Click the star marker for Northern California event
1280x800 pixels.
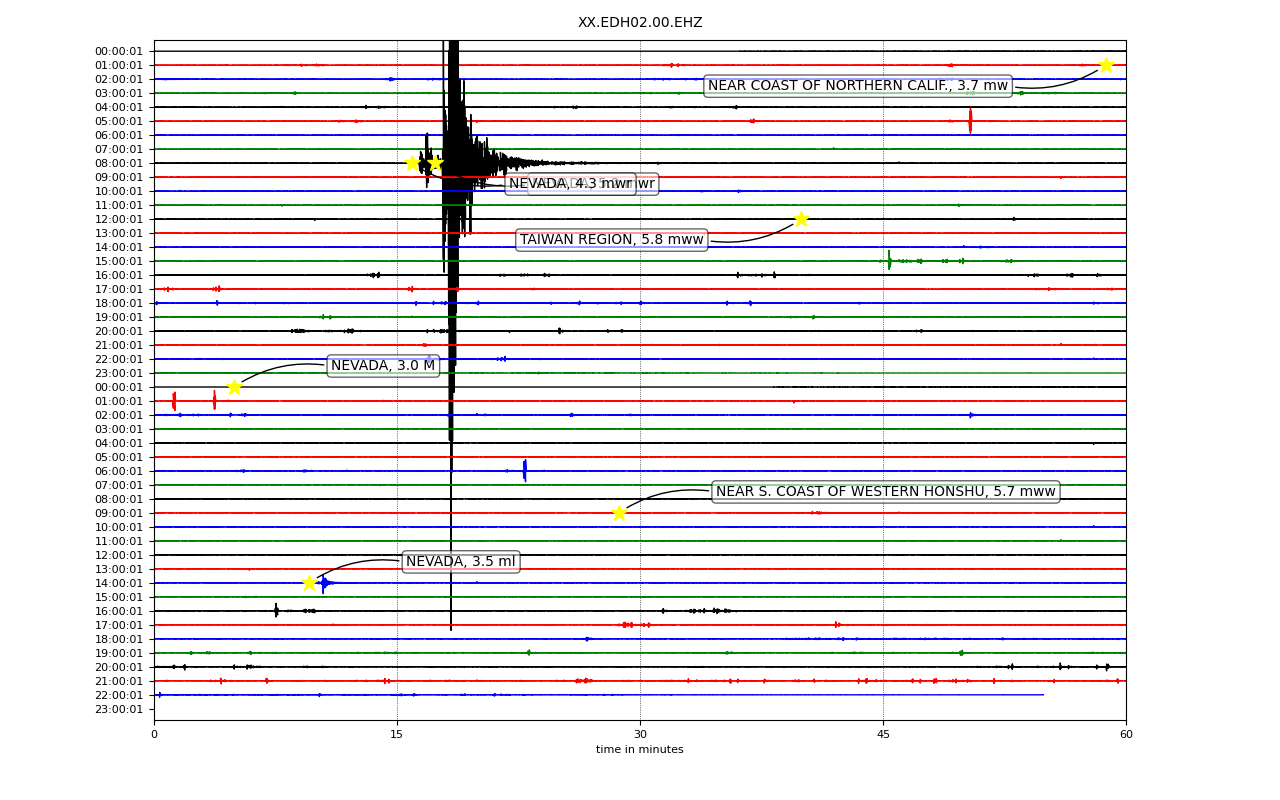coord(1106,65)
